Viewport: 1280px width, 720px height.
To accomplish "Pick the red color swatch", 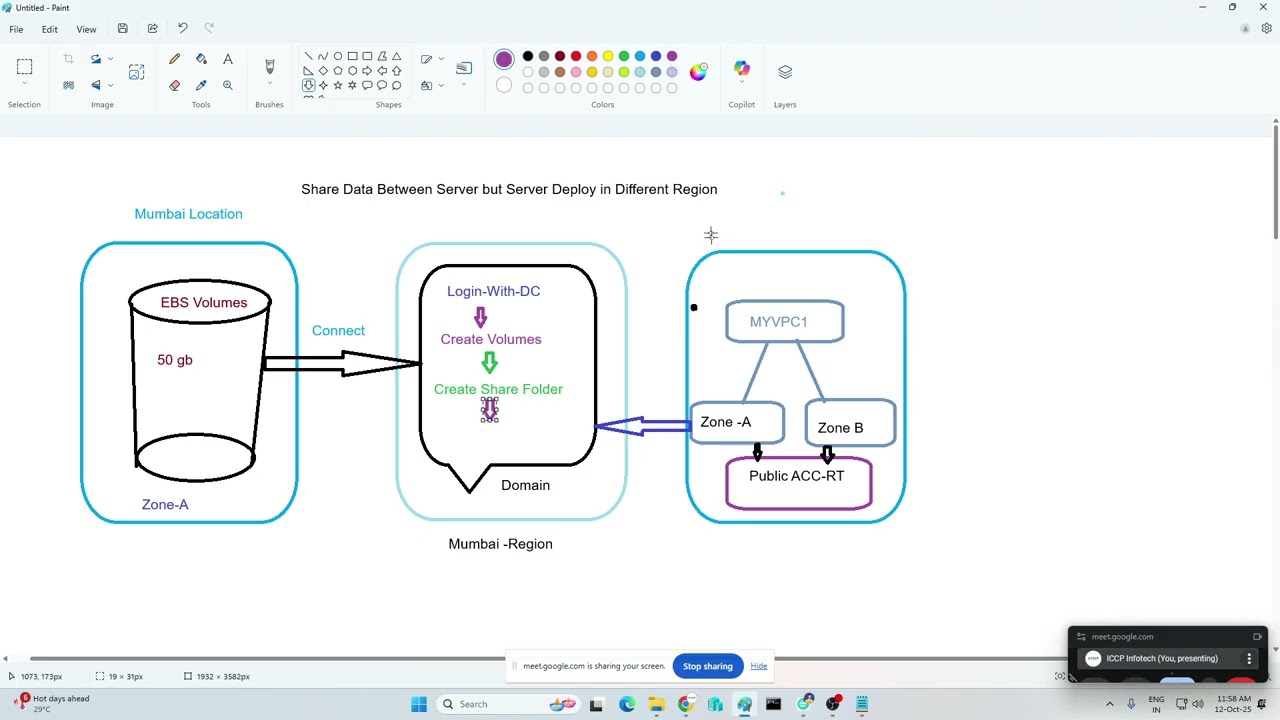I will [x=576, y=56].
